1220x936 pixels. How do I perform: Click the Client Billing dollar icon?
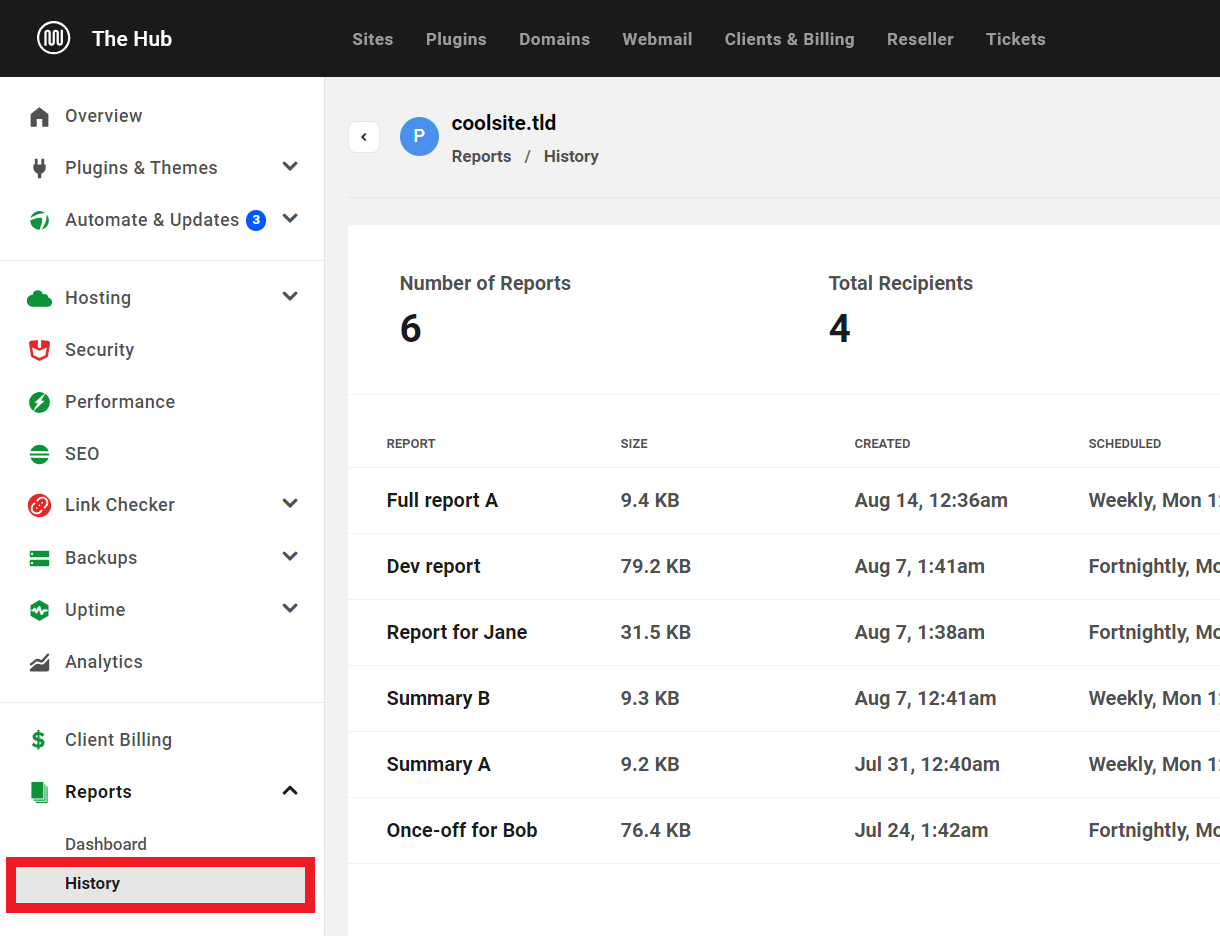[x=38, y=740]
